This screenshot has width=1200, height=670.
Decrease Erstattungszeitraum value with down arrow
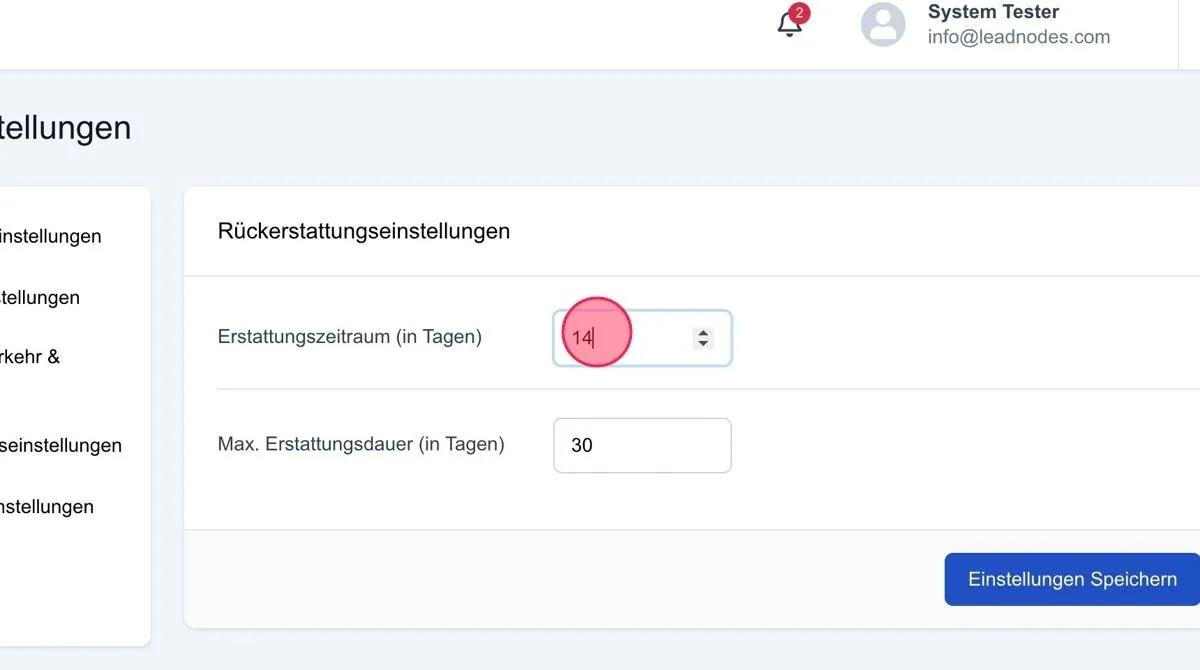[x=703, y=343]
